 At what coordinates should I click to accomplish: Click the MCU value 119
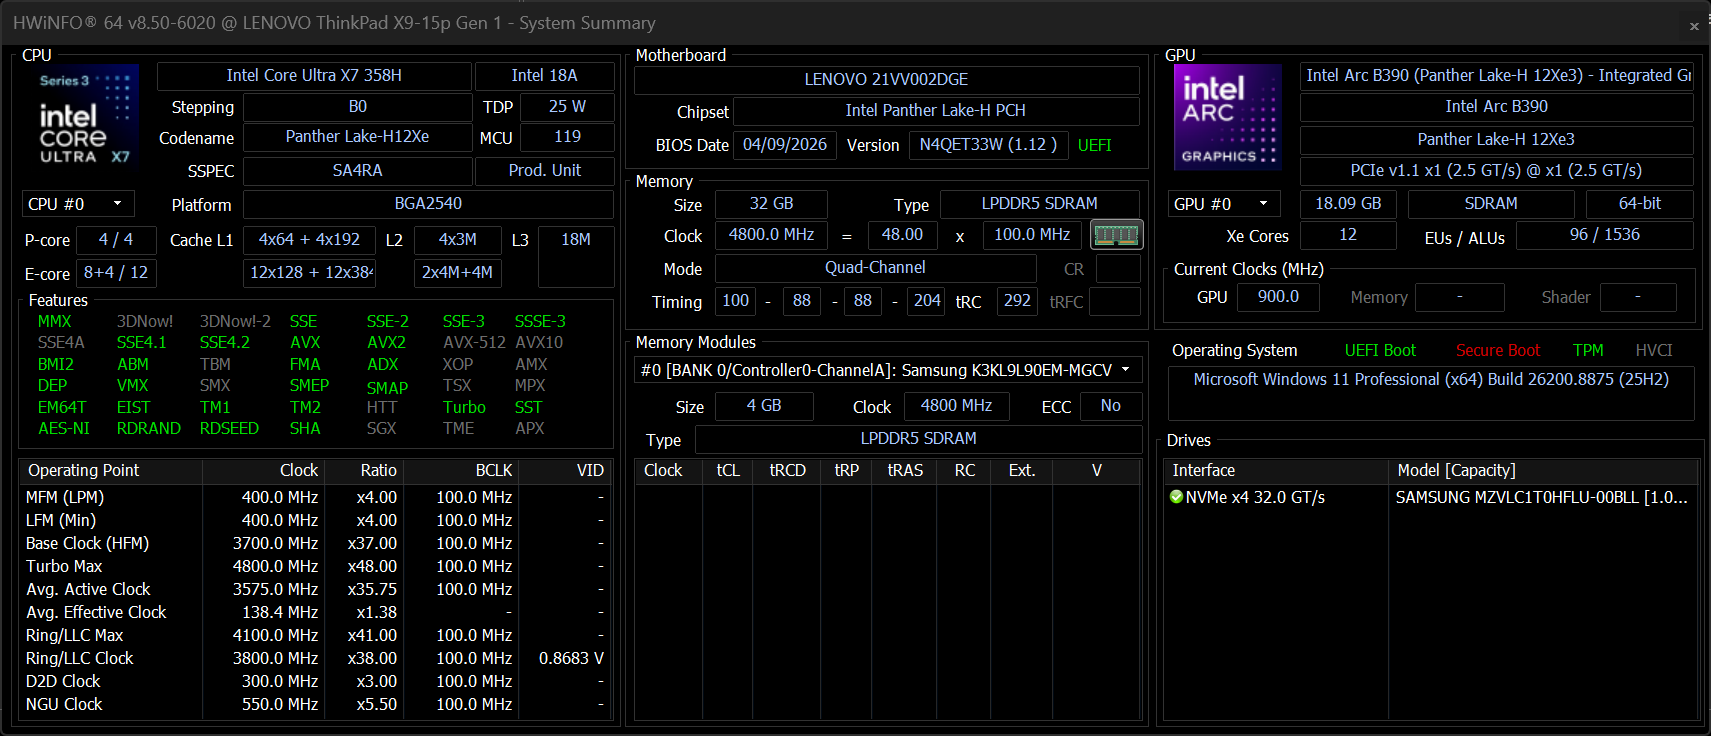567,137
